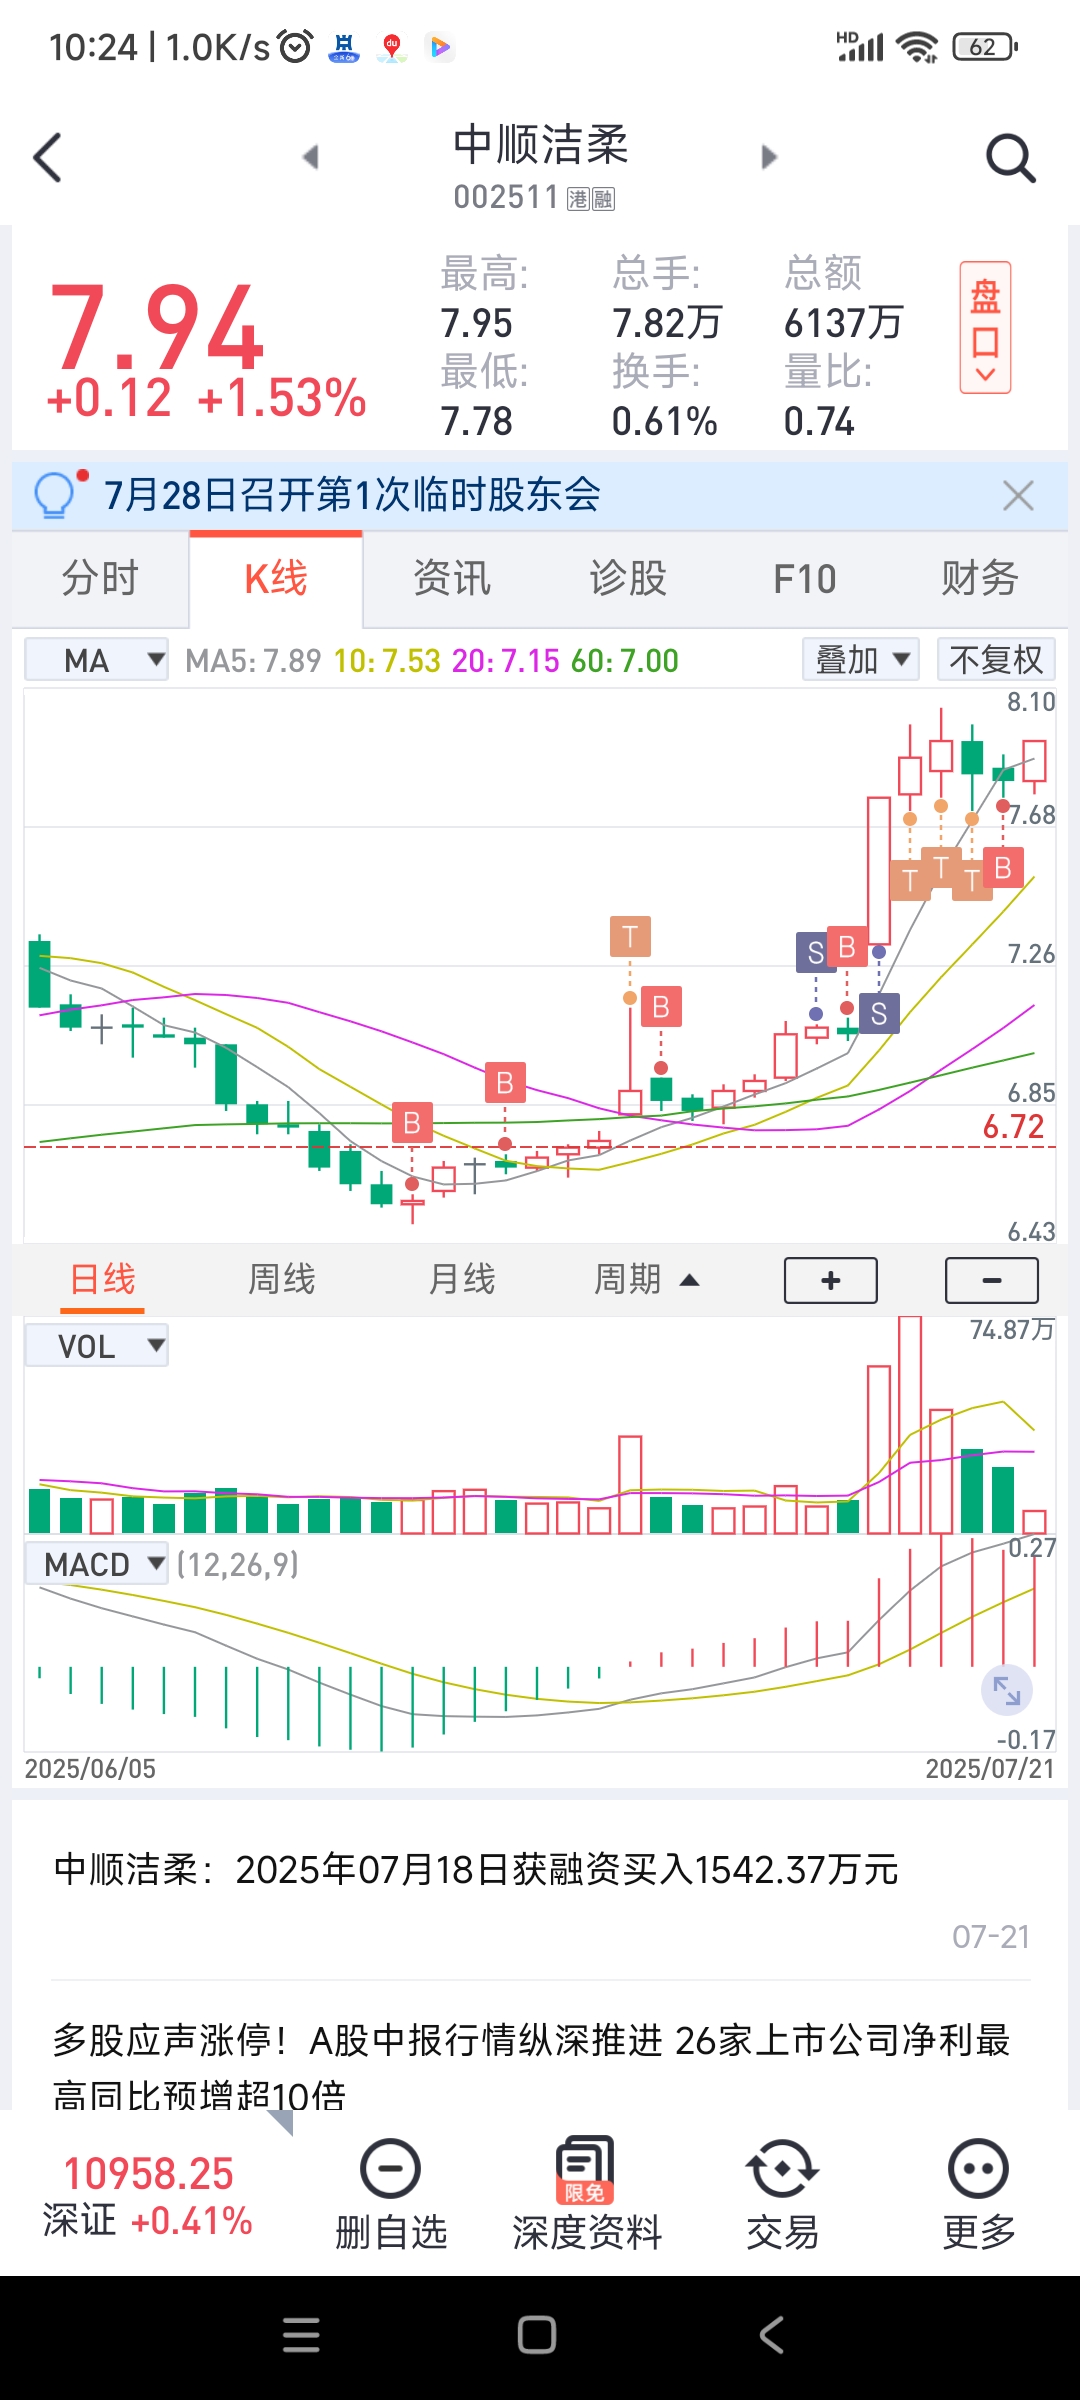The height and width of the screenshot is (2400, 1080).
Task: Tap Android home button
Action: (537, 2335)
